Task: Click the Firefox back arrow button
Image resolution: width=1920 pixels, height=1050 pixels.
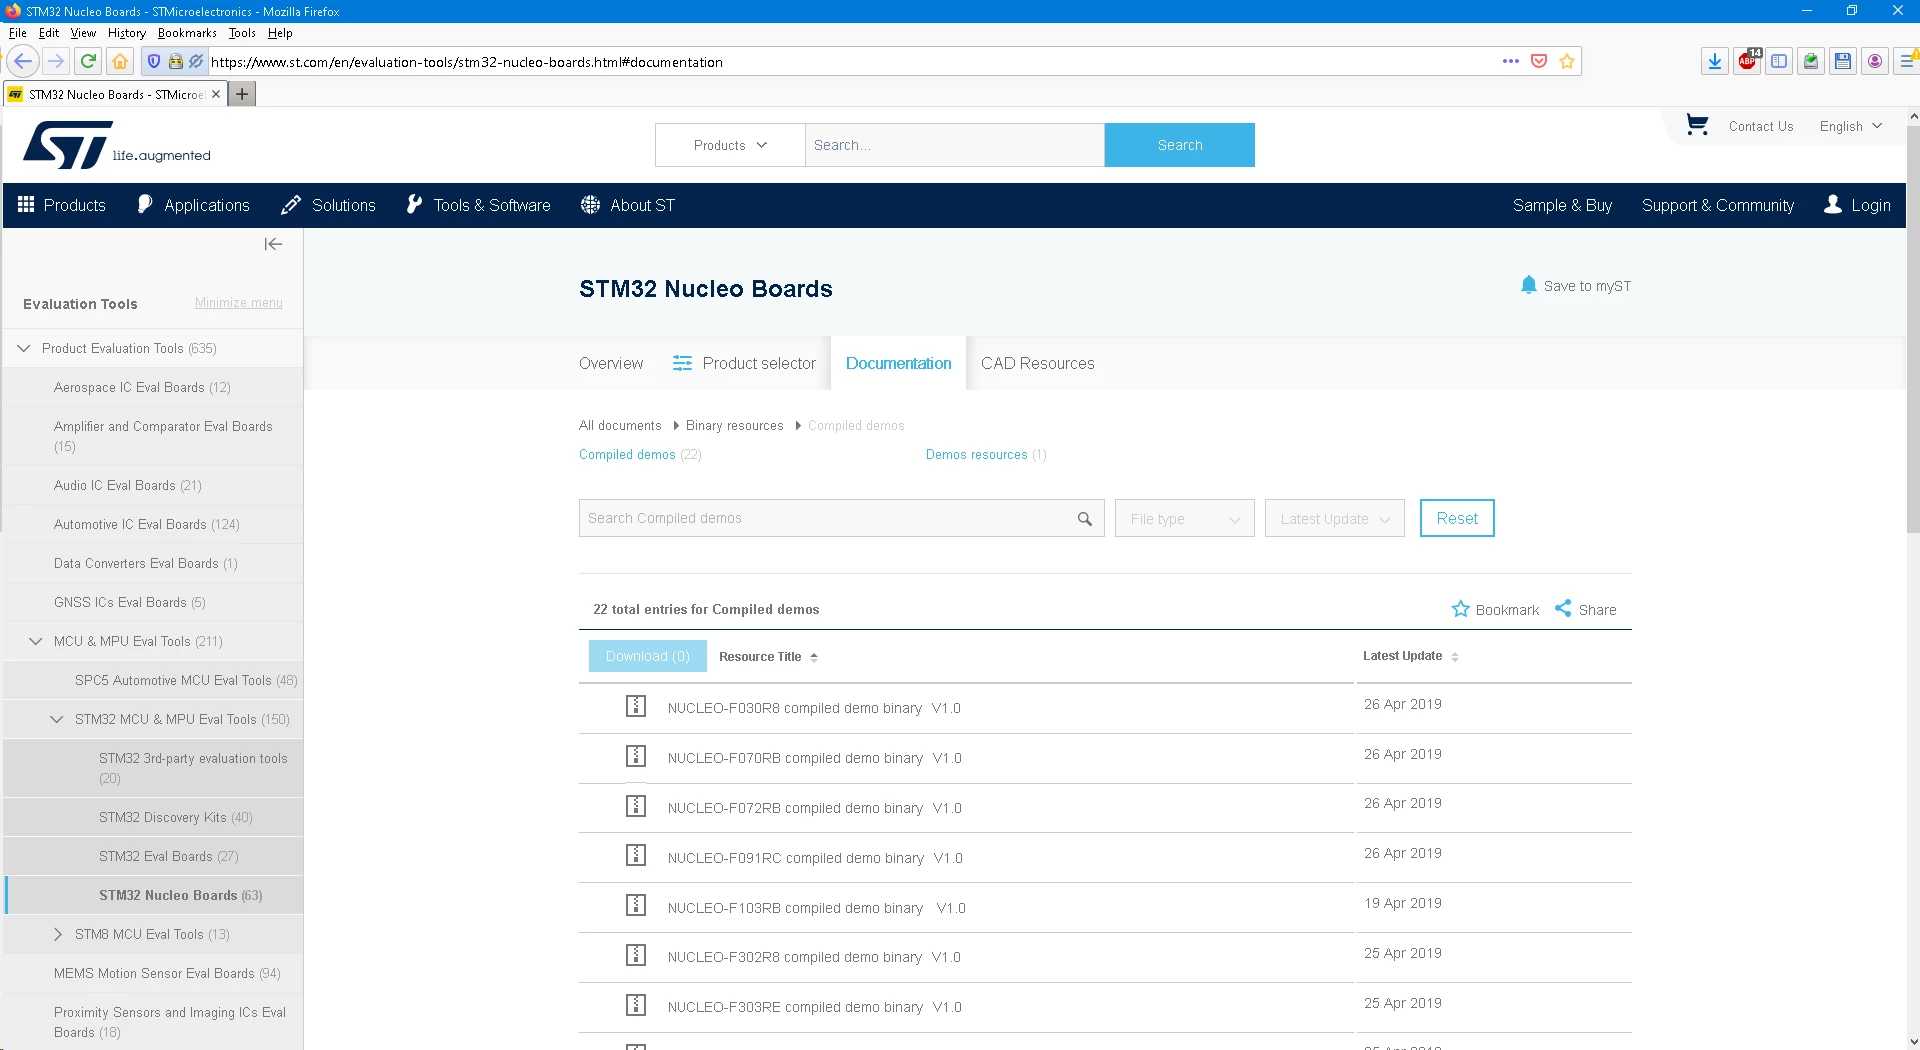Action: pyautogui.click(x=24, y=61)
